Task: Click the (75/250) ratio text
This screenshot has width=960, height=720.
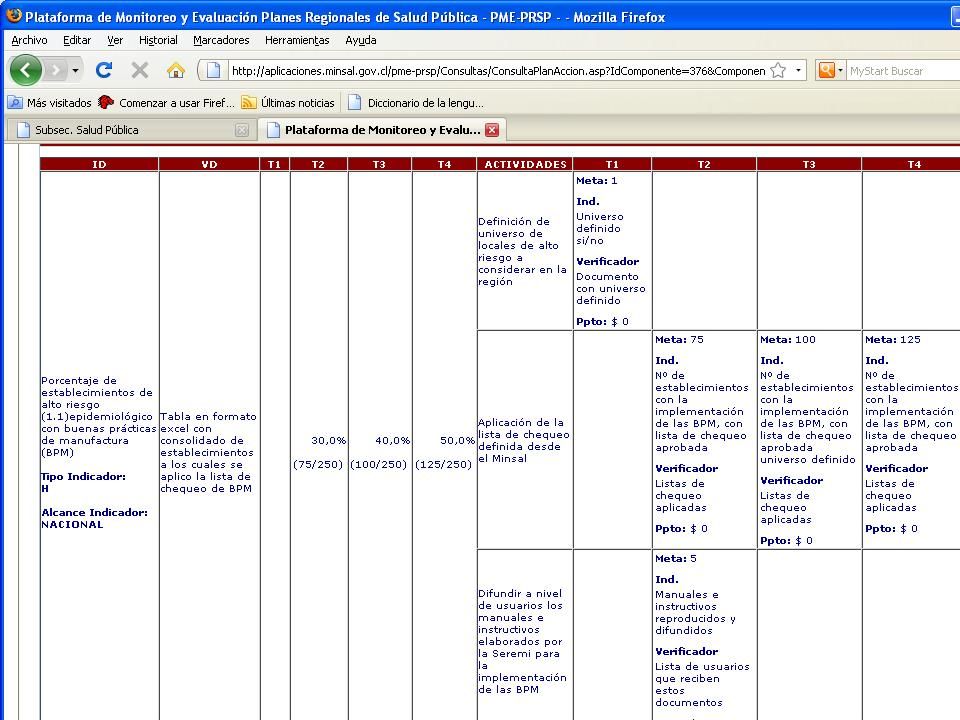Action: tap(318, 464)
